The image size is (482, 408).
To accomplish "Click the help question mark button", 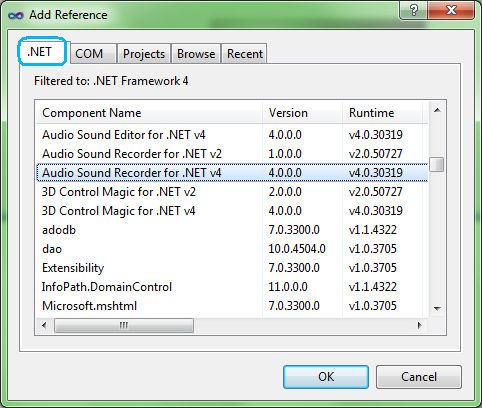I will click(414, 10).
